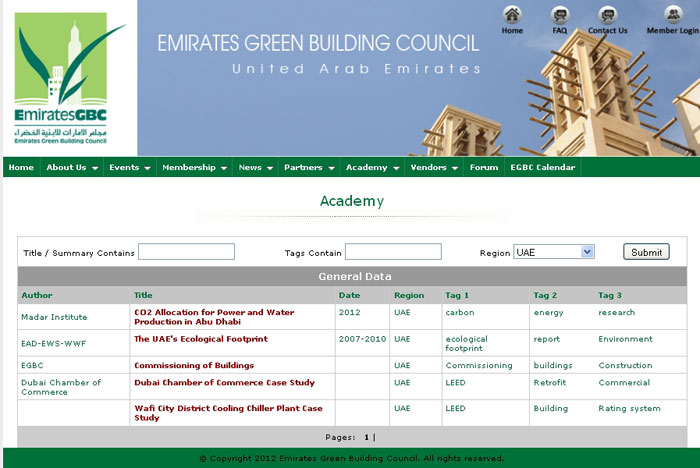Sort by the Tag 3 column header
Screen dimensions: 700x468
[x=610, y=295]
